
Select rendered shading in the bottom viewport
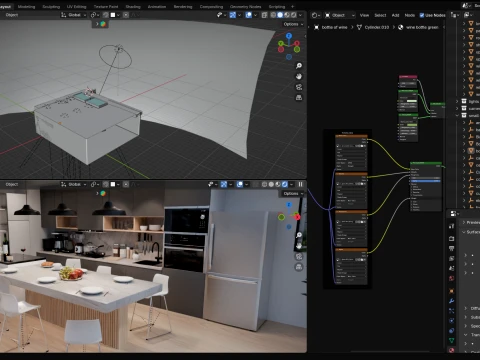pos(285,184)
